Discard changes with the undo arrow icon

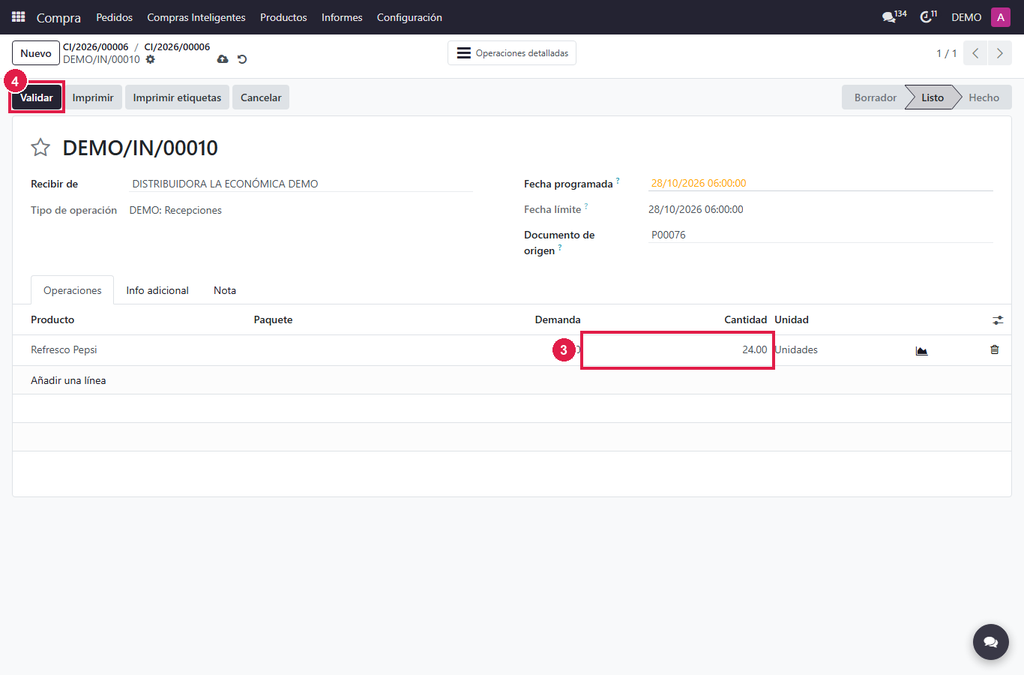[242, 59]
